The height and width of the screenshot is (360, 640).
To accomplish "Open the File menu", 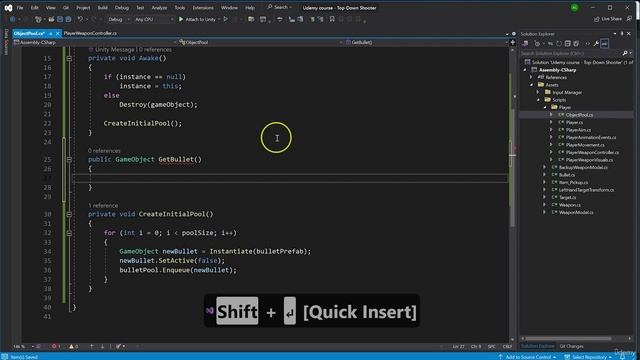I will coord(20,8).
